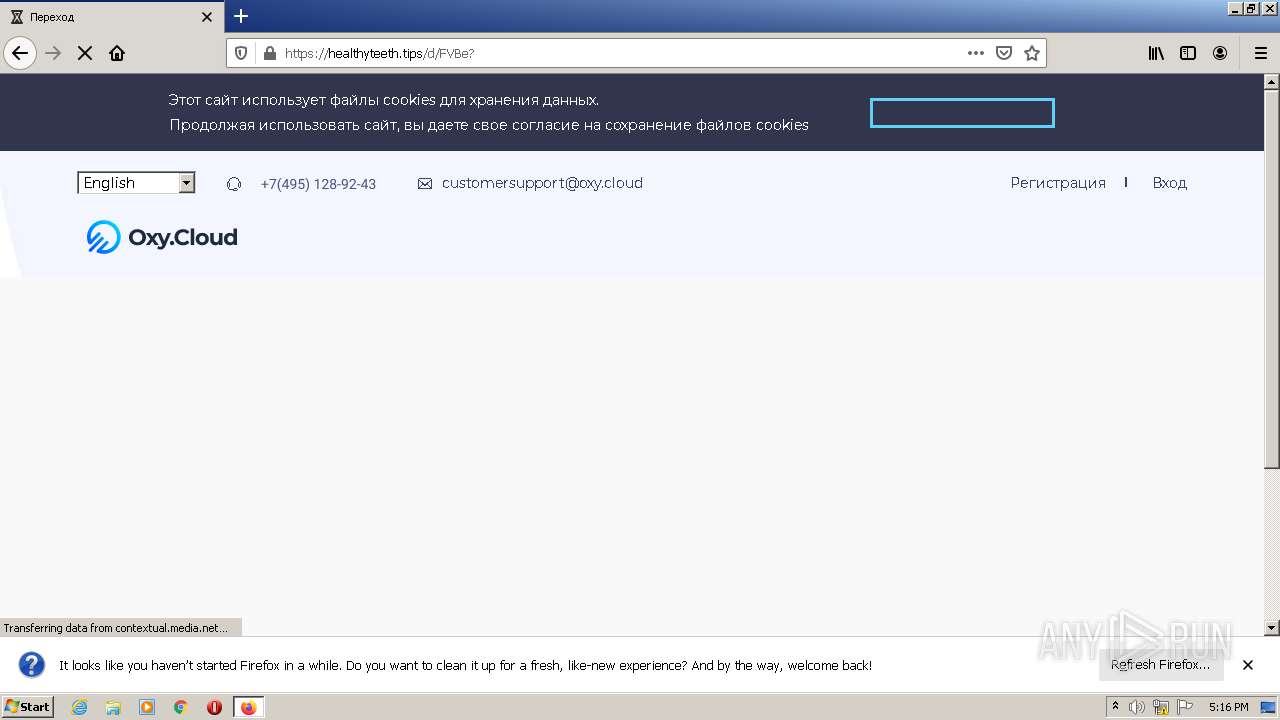Launch Internet Explorer from taskbar

[79, 707]
